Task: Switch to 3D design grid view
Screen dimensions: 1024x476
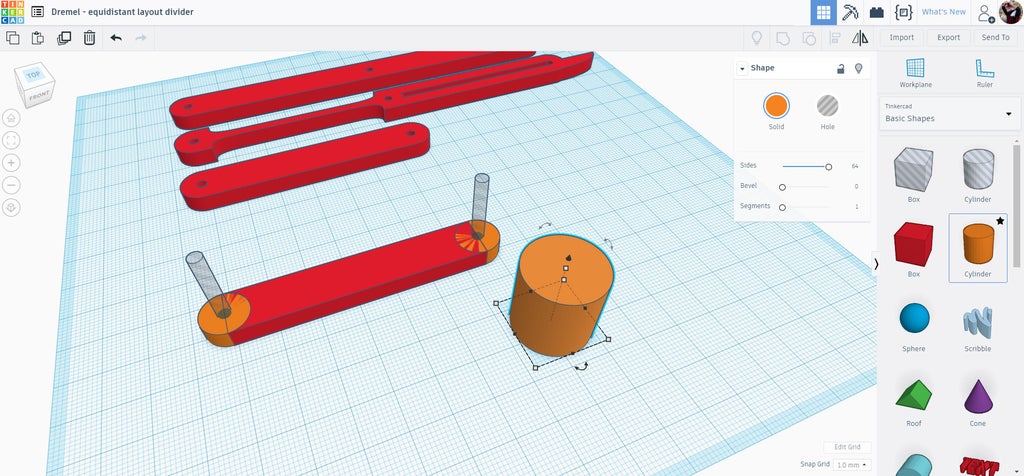Action: click(x=824, y=12)
